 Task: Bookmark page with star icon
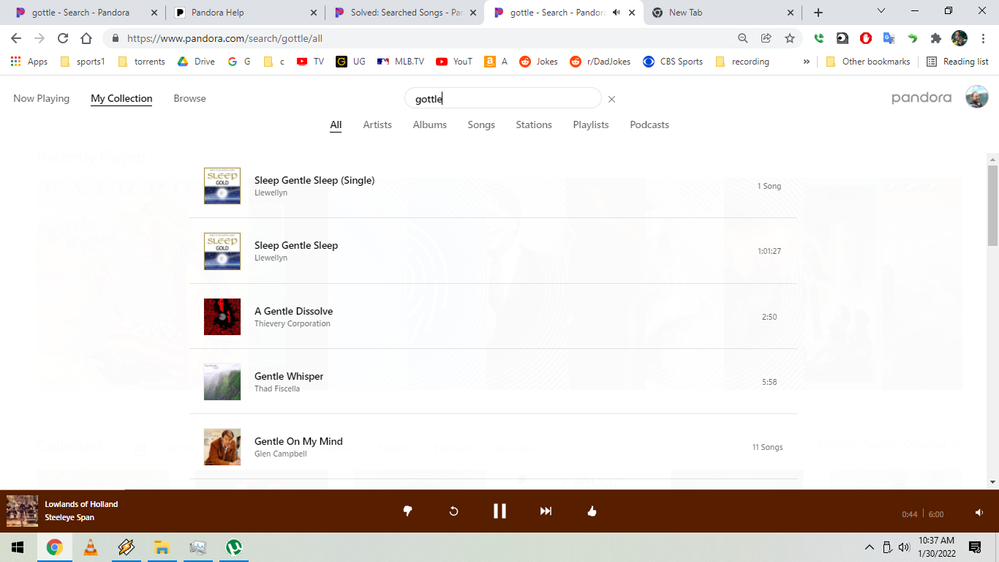tap(790, 38)
